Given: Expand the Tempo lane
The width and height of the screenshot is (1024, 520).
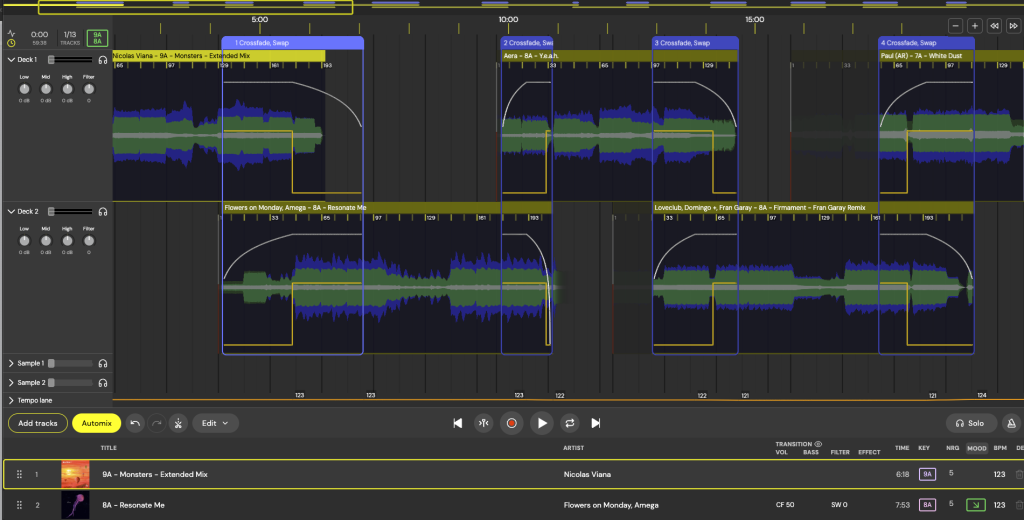Looking at the screenshot, I should tap(11, 400).
